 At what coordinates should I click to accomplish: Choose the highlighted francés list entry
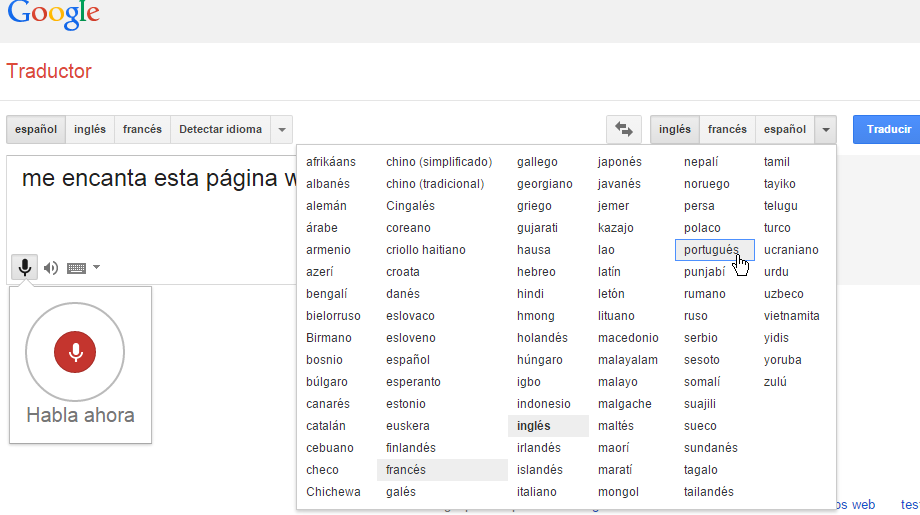pyautogui.click(x=442, y=470)
